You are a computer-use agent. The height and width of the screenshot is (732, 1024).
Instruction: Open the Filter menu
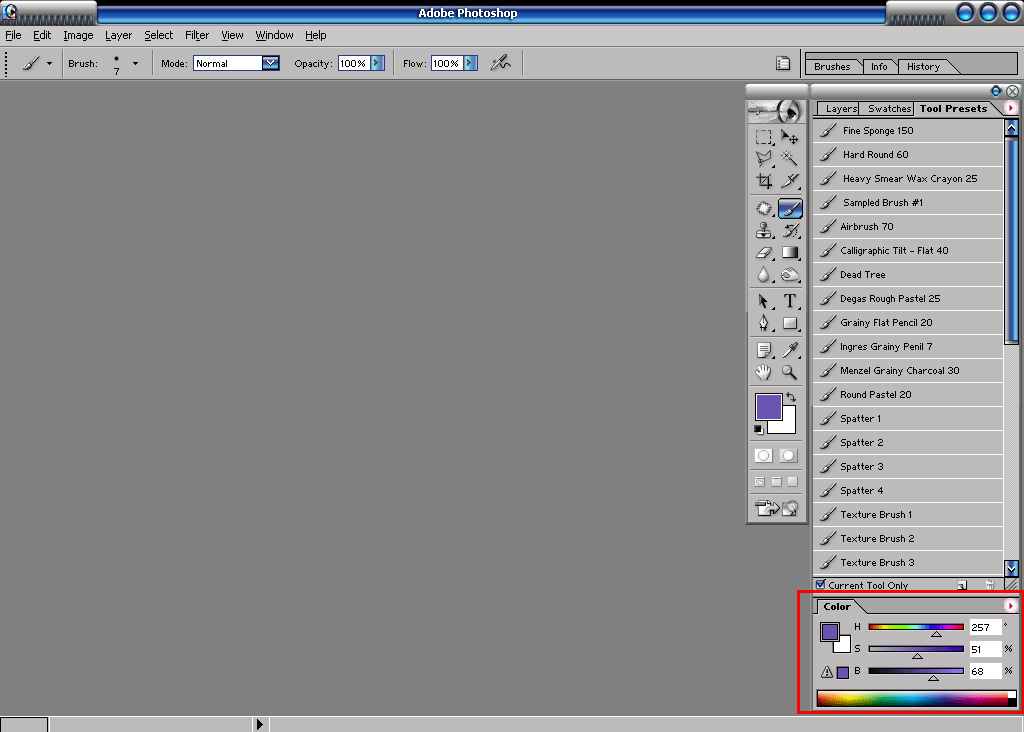coord(197,35)
